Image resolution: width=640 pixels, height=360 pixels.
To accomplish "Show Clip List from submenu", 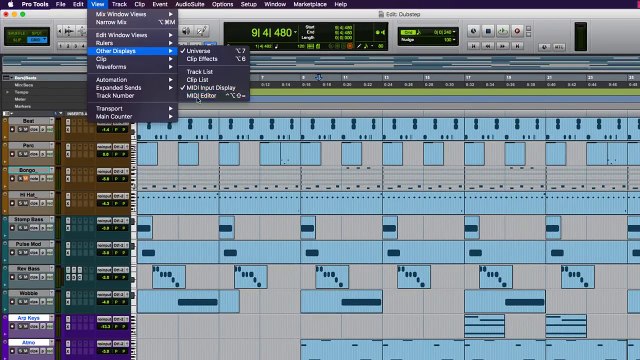I will point(214,80).
